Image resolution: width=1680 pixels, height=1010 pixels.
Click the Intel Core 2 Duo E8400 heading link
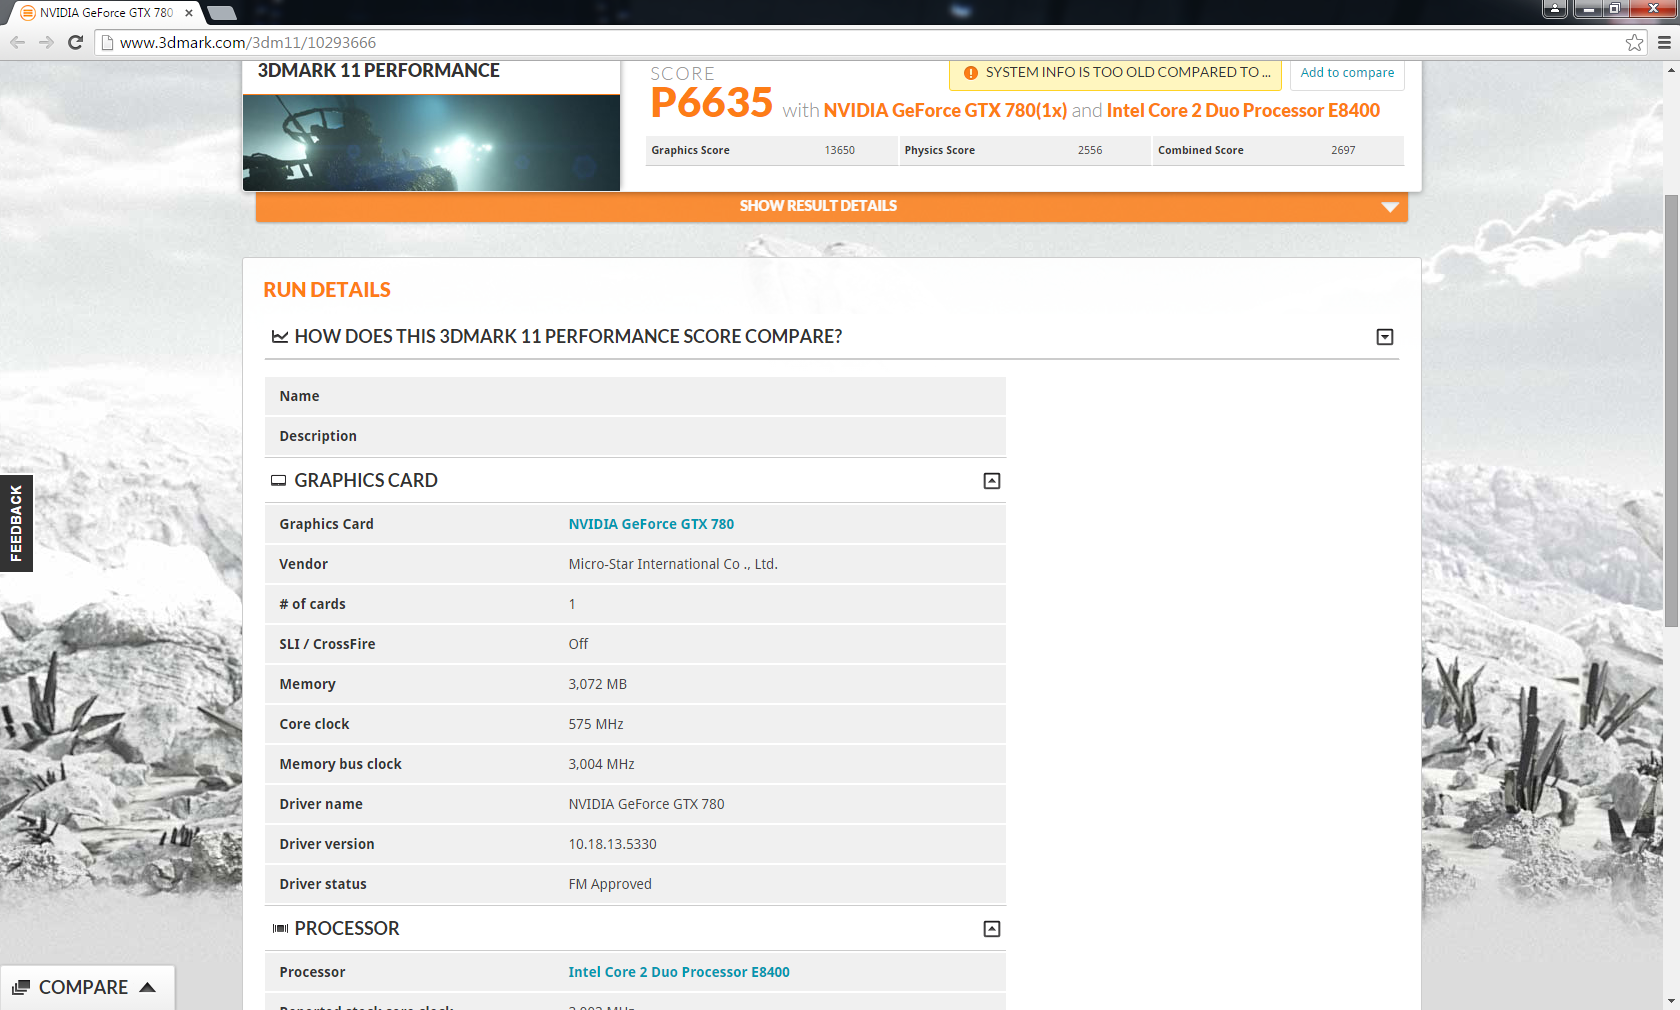coord(1243,111)
